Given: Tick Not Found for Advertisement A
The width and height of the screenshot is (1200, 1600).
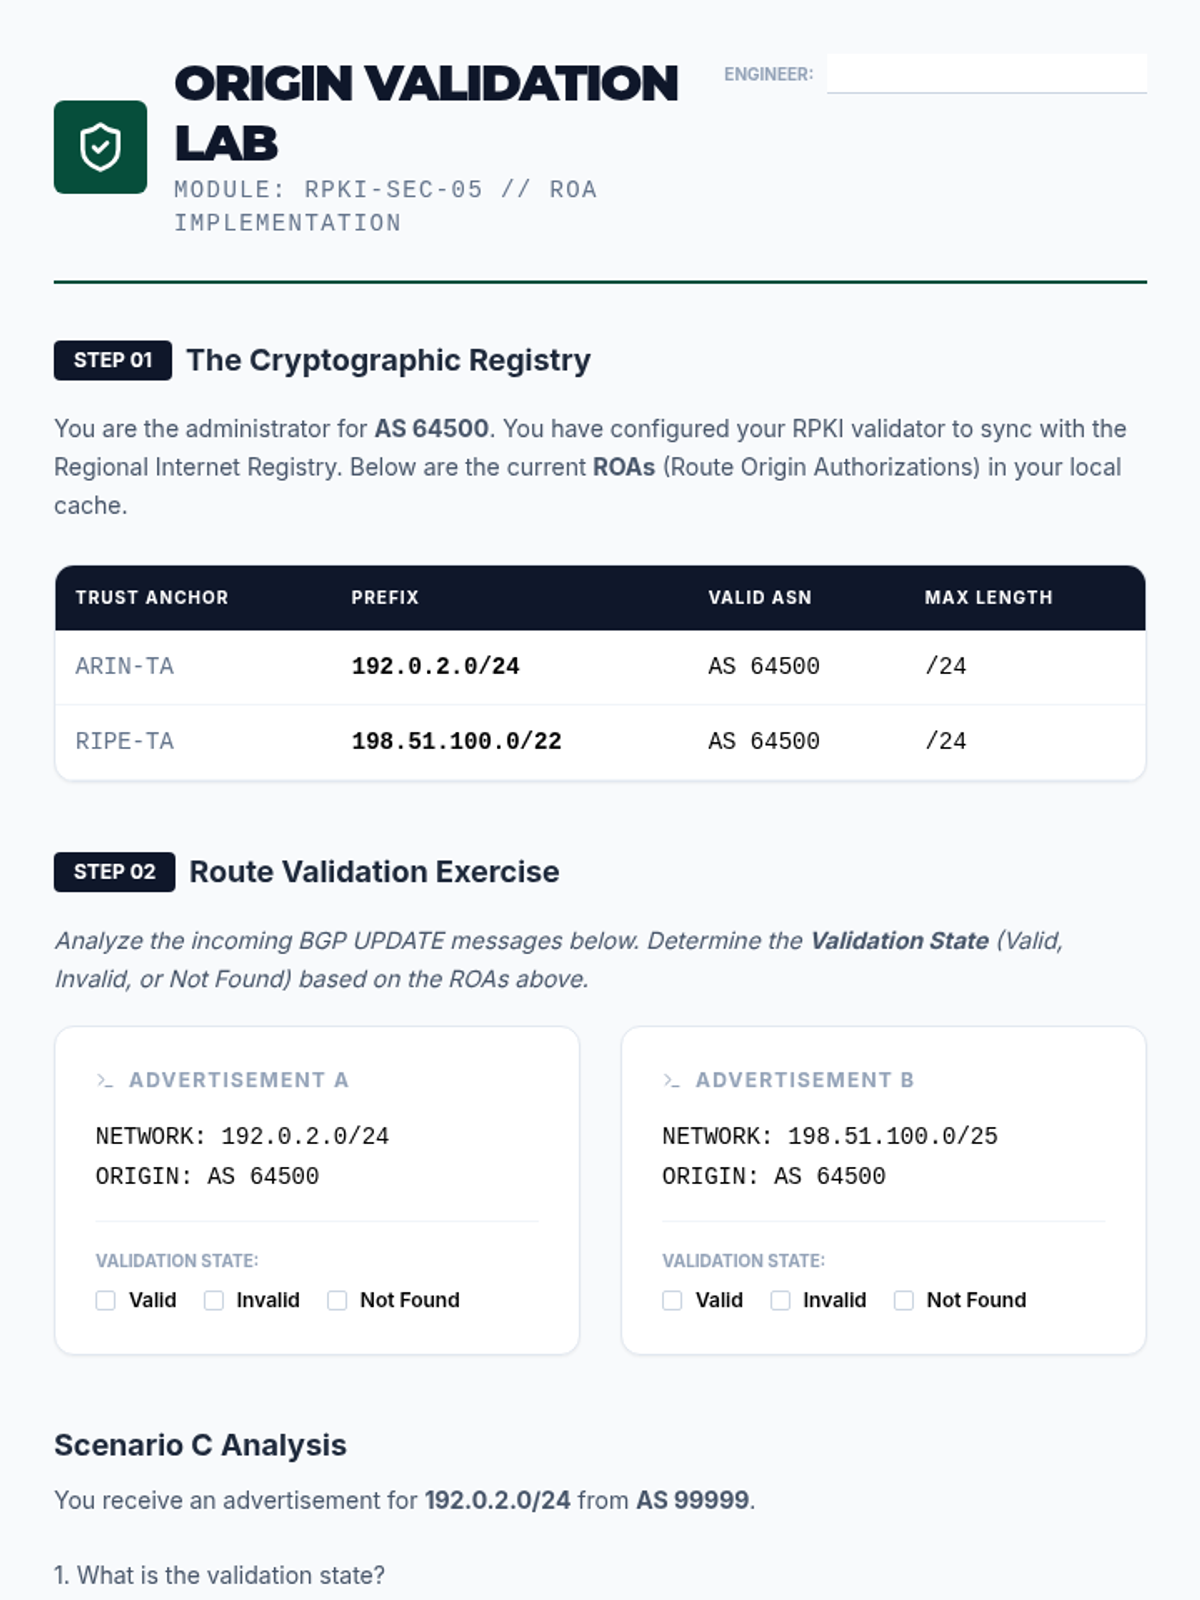Looking at the screenshot, I should point(338,1300).
